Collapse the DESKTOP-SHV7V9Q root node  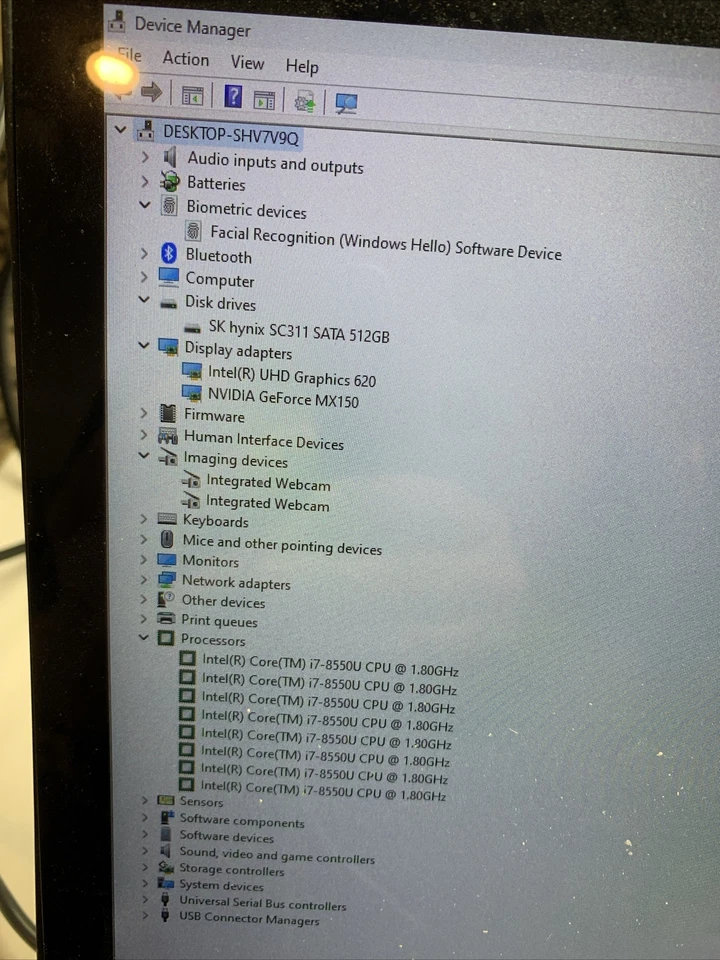pos(121,130)
